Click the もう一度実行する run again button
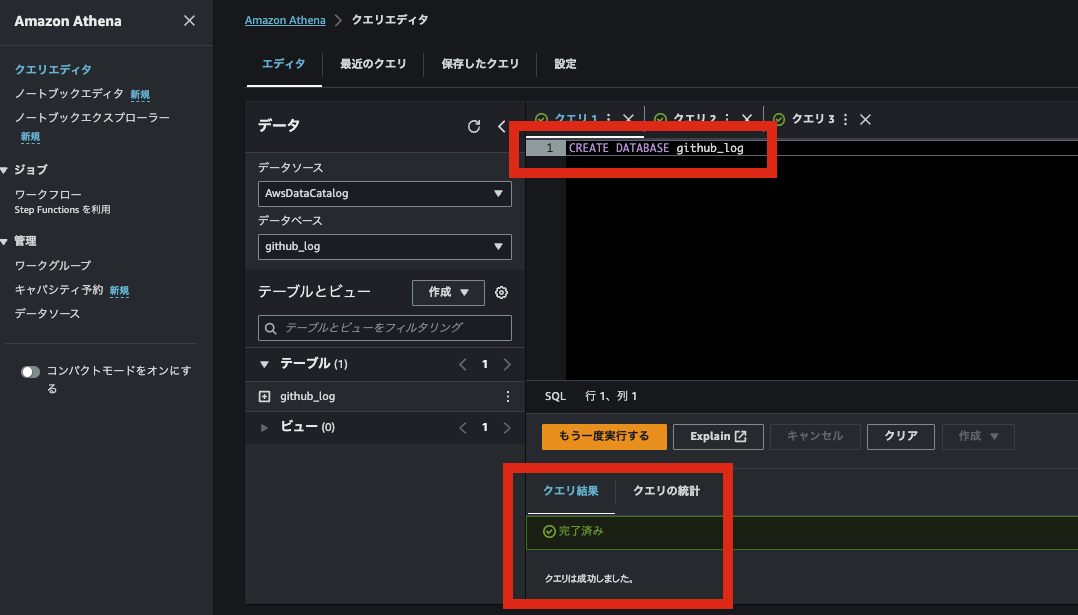 (x=603, y=436)
